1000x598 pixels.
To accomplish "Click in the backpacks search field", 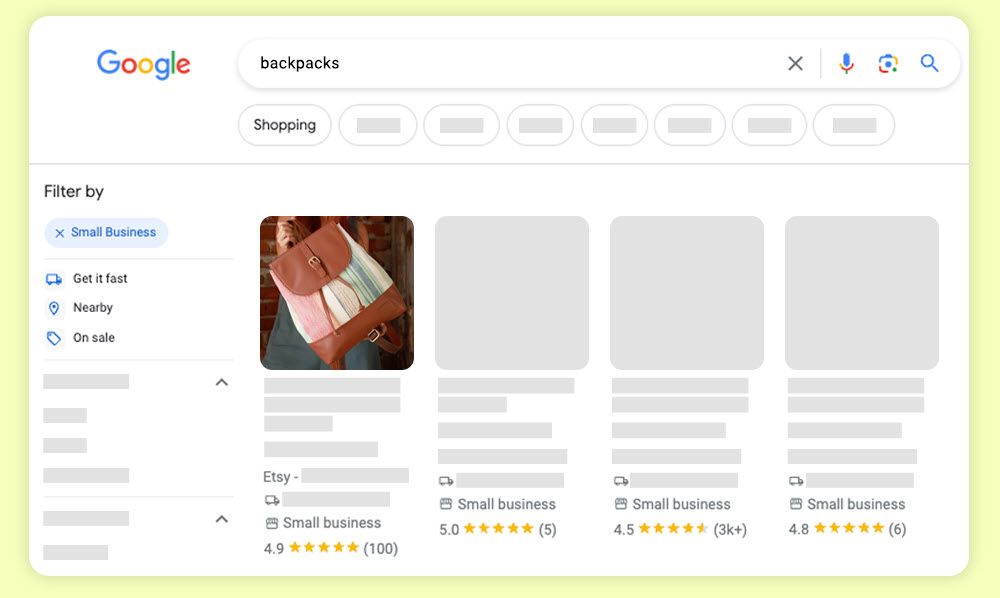I will 510,63.
